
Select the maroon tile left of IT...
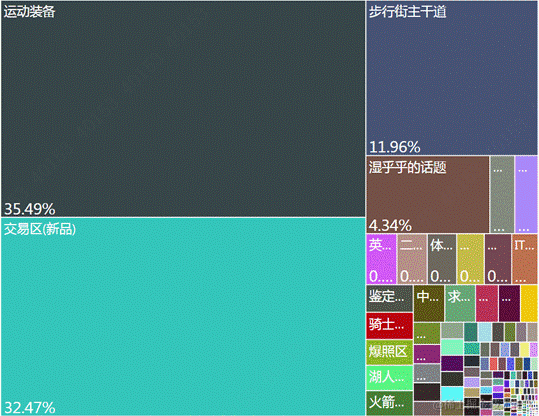[x=498, y=259]
